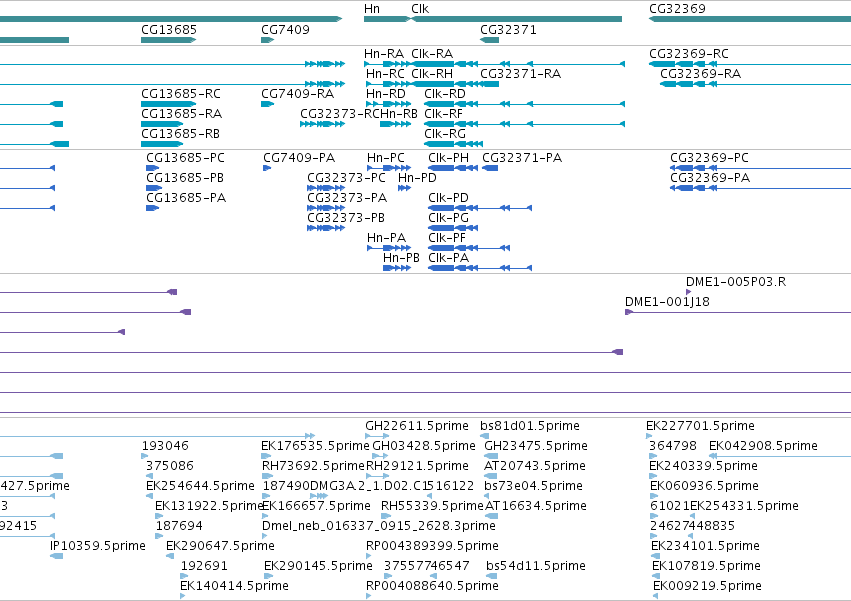Select protein Clk-PF
851x601 pixels.
coord(447,238)
